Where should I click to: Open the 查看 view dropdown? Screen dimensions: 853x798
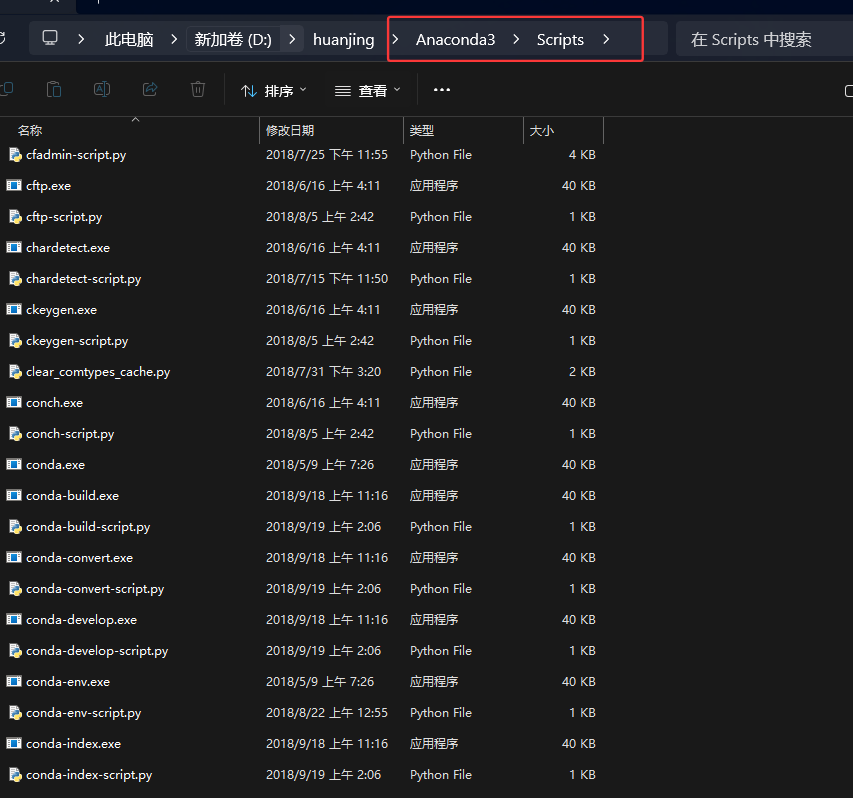point(368,90)
